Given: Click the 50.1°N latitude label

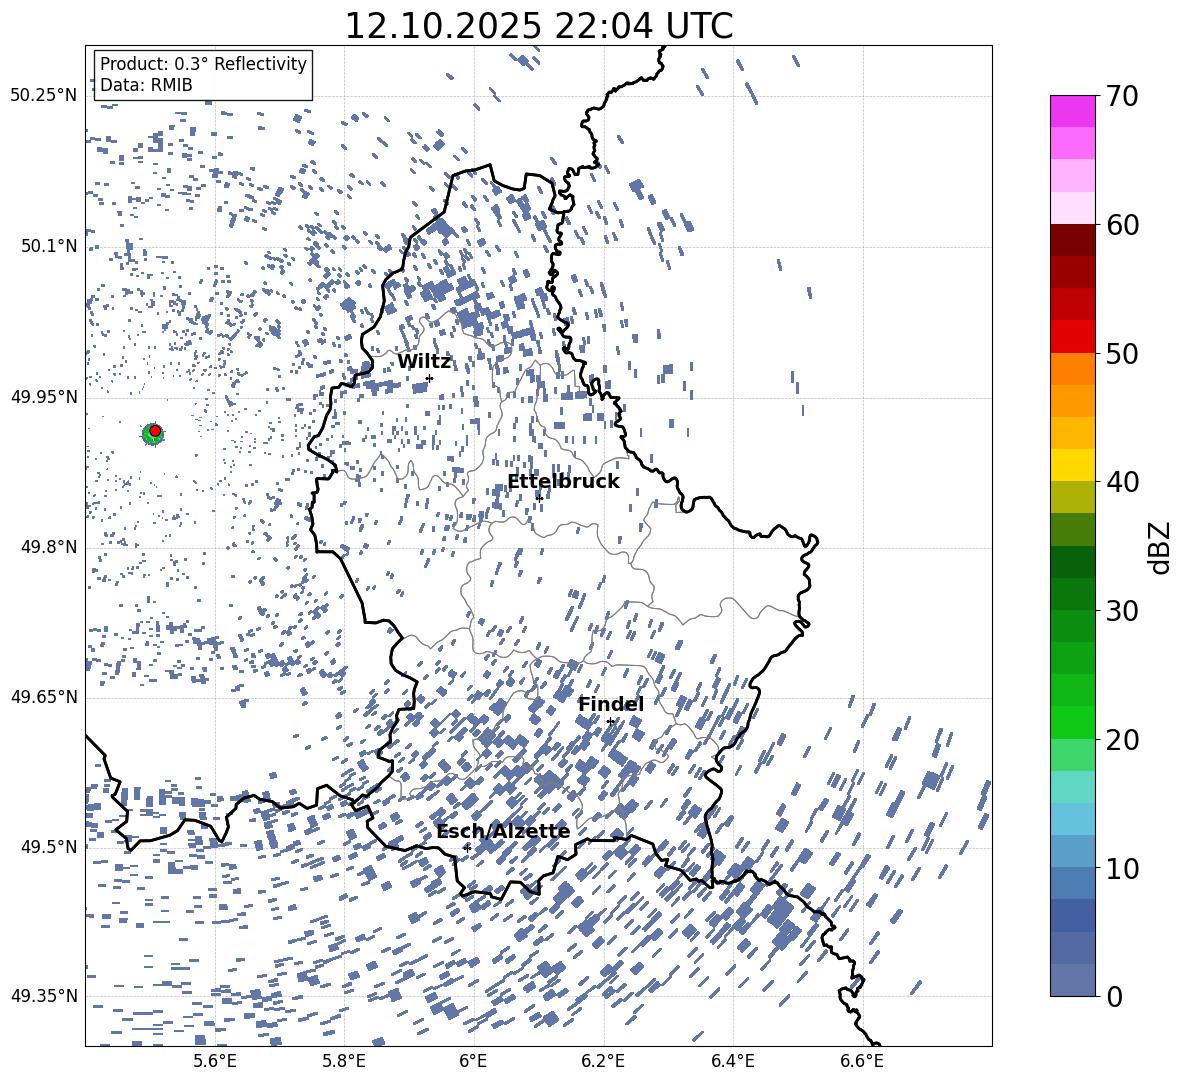Looking at the screenshot, I should pyautogui.click(x=49, y=246).
